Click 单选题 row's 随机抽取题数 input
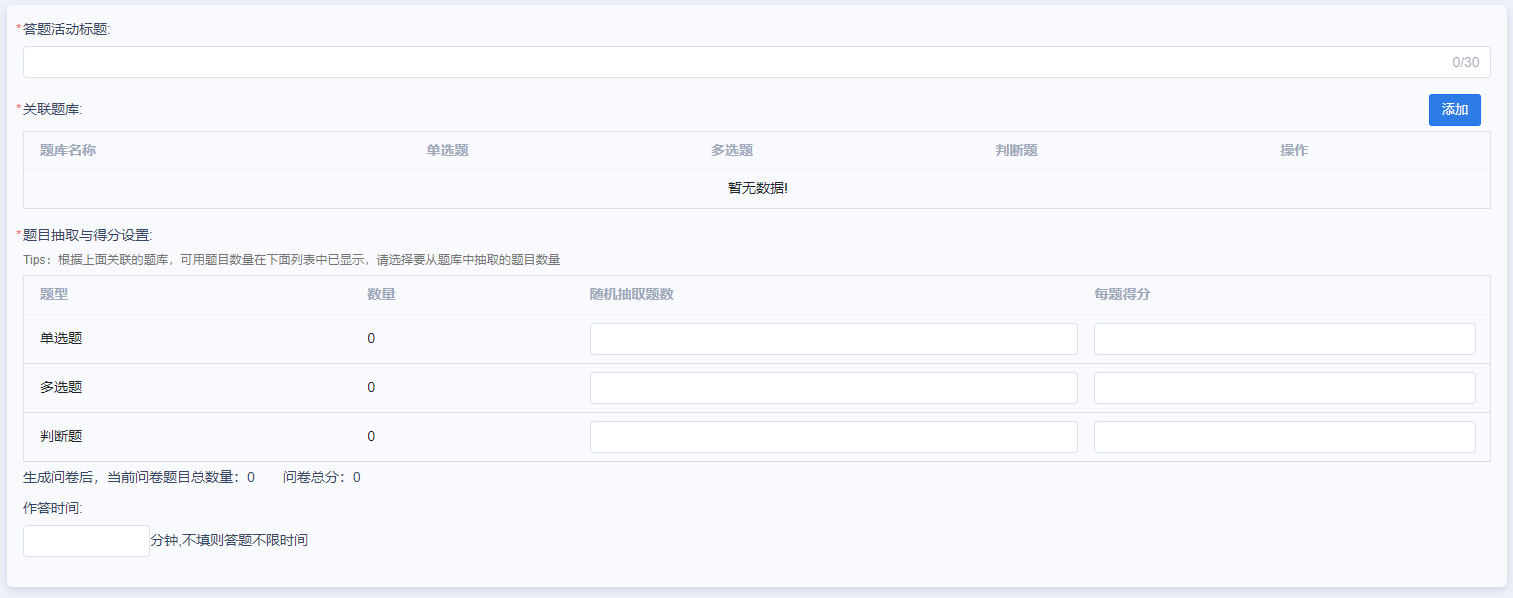The image size is (1513, 598). (833, 339)
